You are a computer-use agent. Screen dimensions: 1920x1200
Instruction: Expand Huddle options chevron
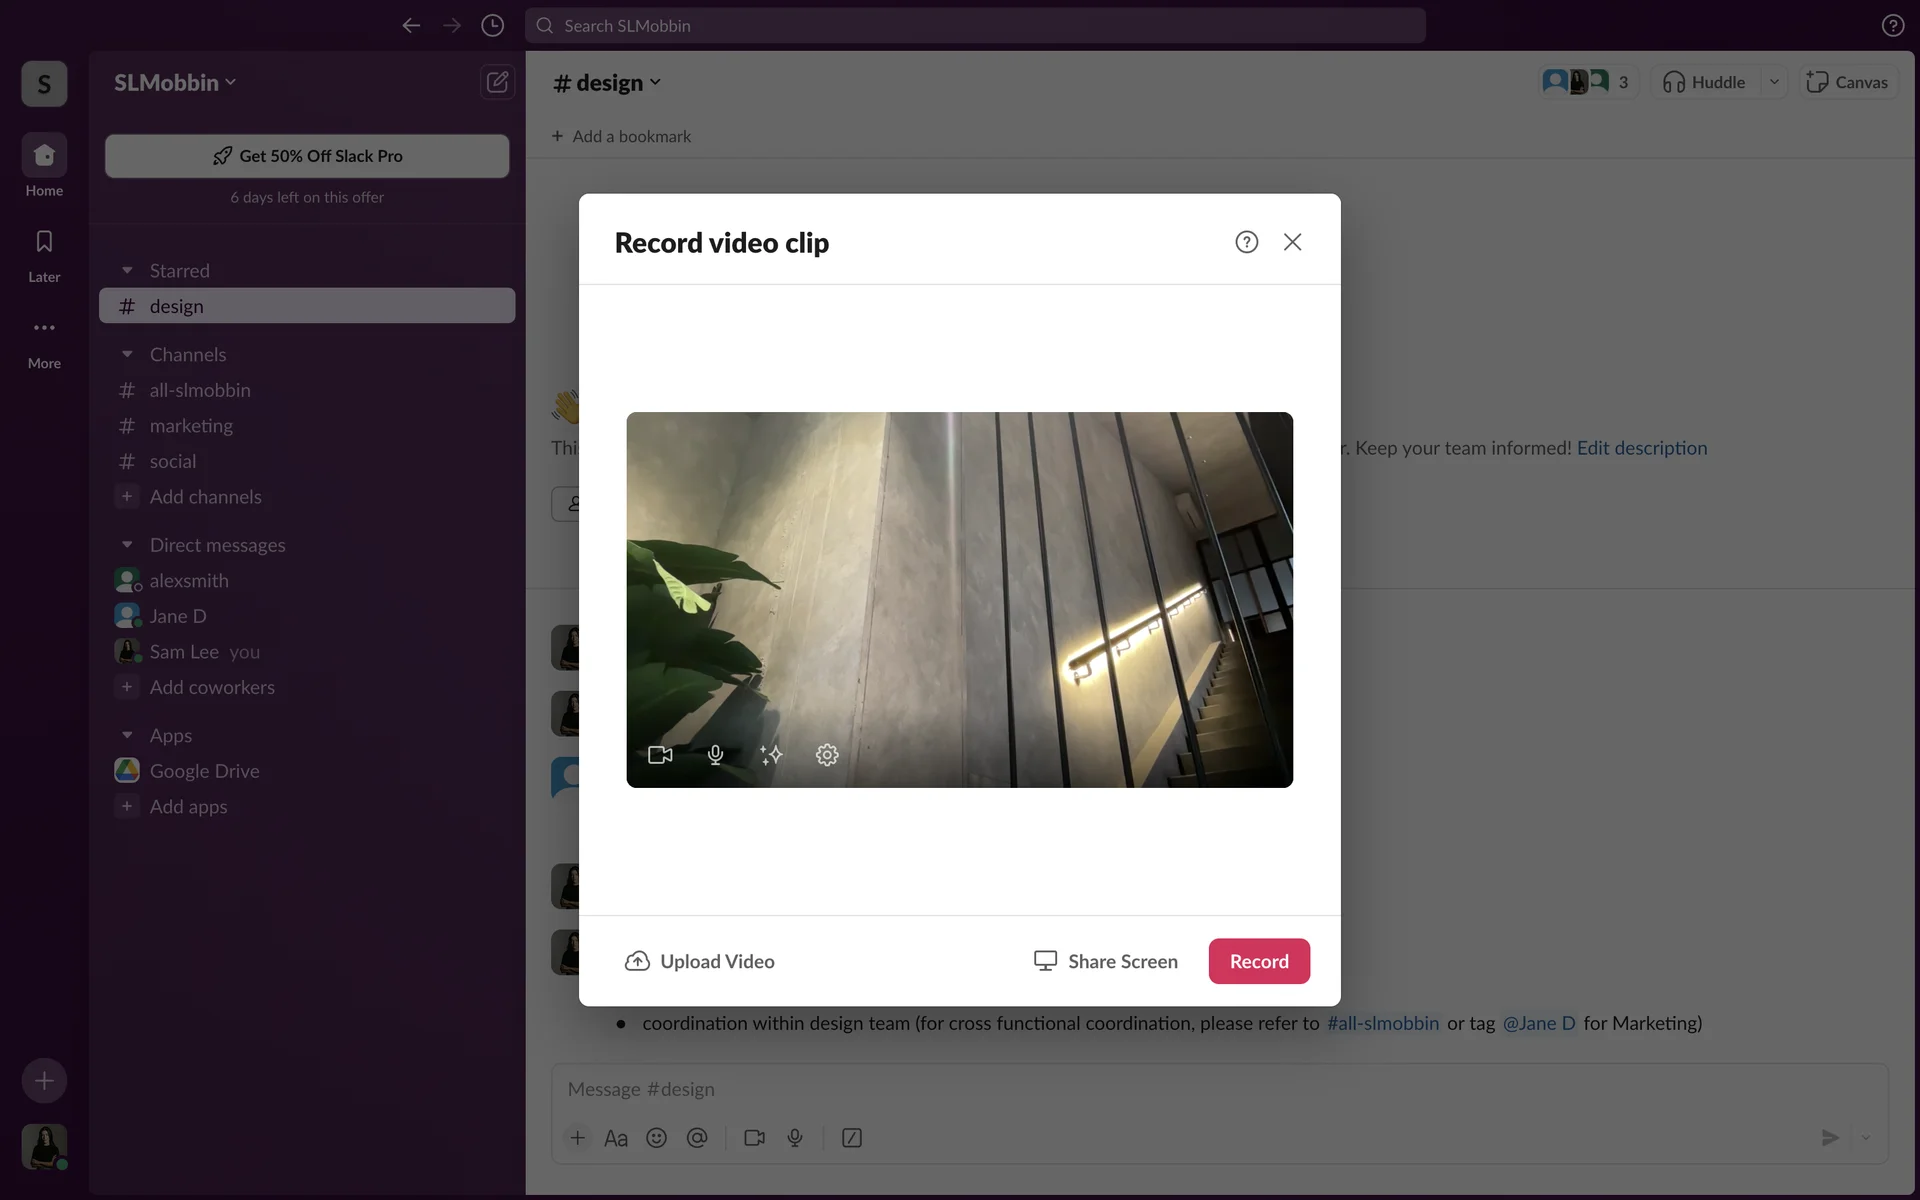point(1774,82)
